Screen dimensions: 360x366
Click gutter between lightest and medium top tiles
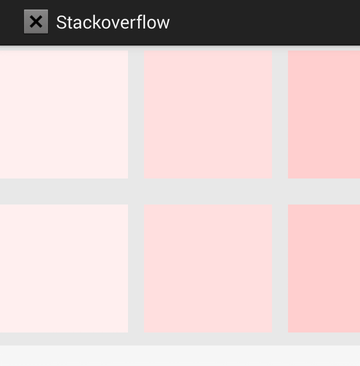(136, 114)
